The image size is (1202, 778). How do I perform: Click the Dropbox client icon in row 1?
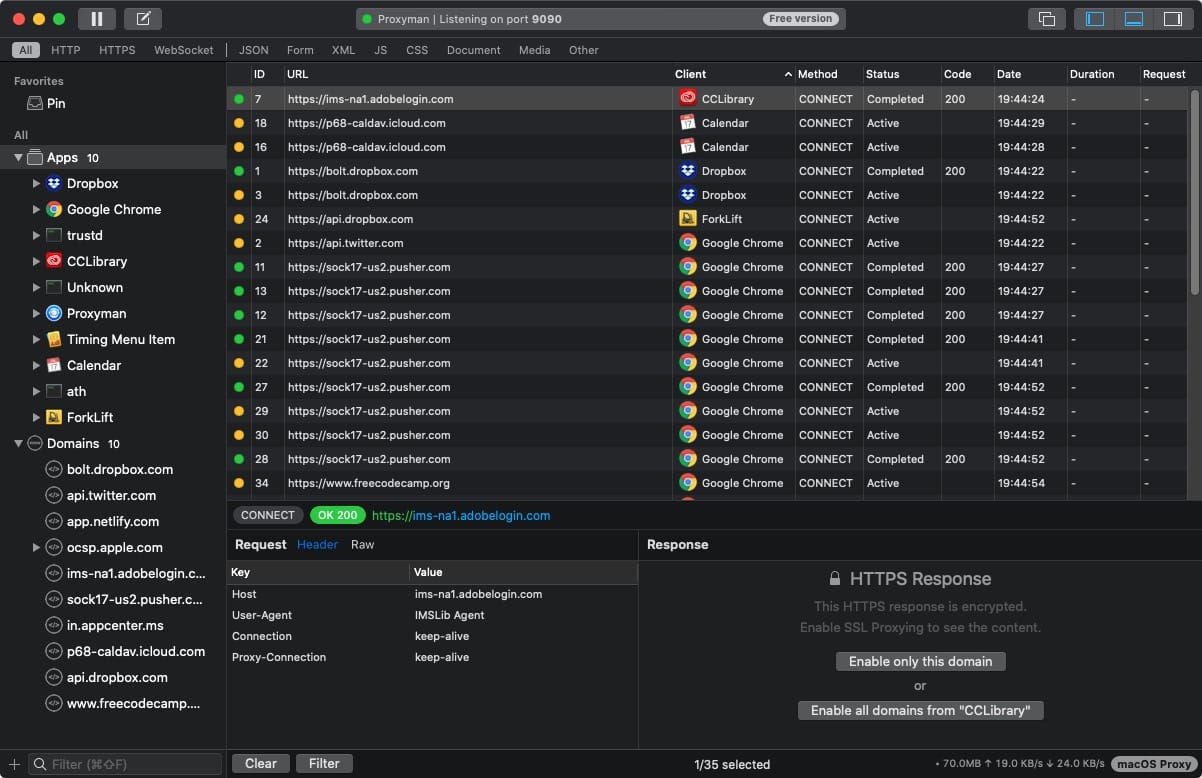tap(688, 170)
